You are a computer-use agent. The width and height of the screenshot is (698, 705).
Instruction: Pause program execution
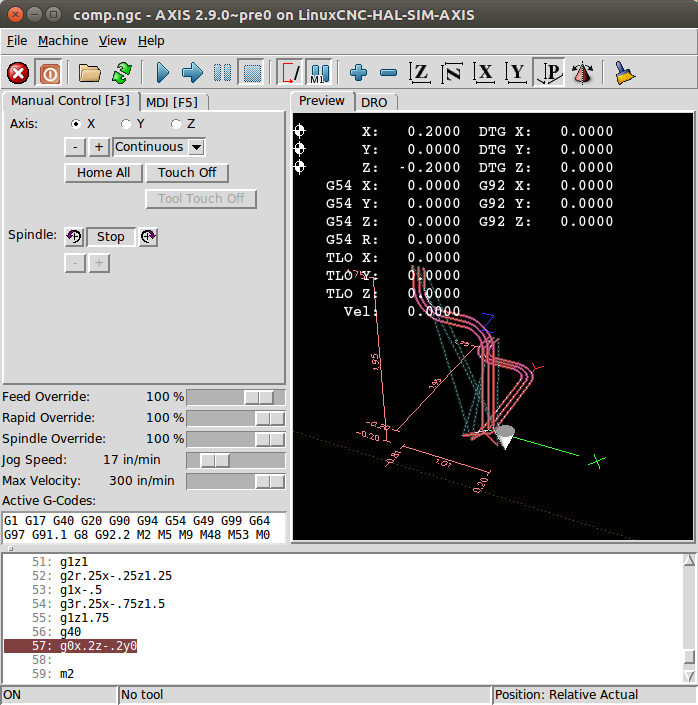click(x=222, y=73)
